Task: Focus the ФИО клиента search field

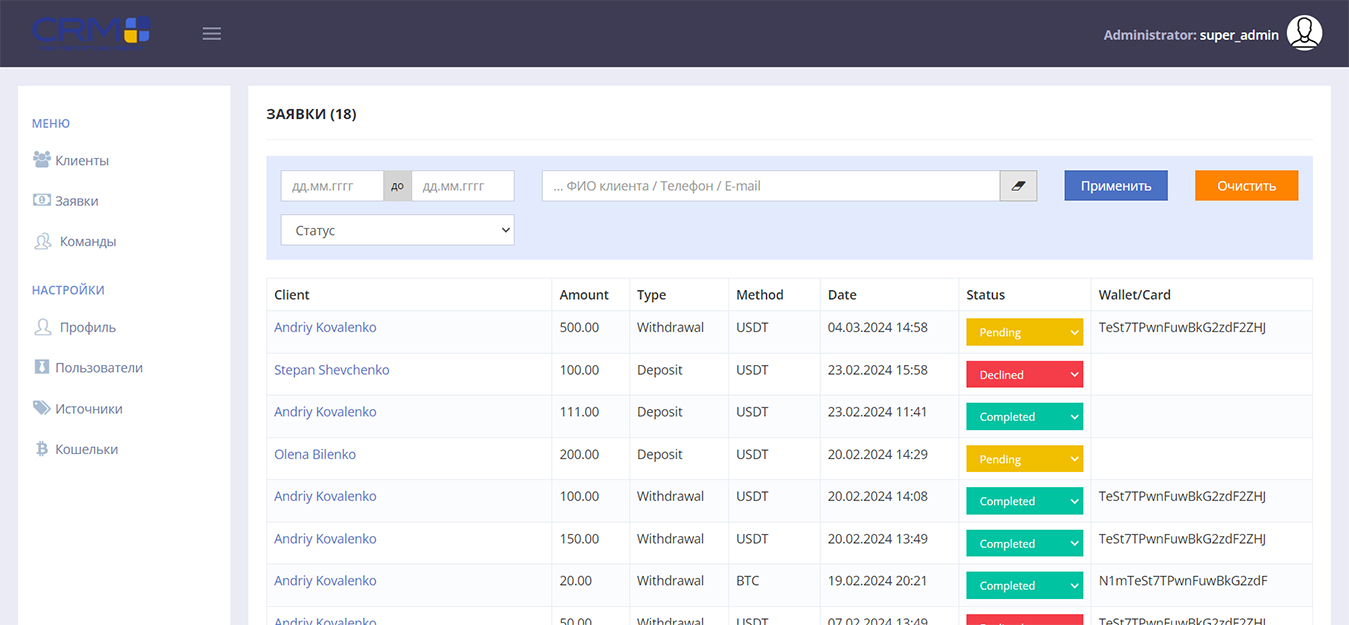Action: point(770,186)
